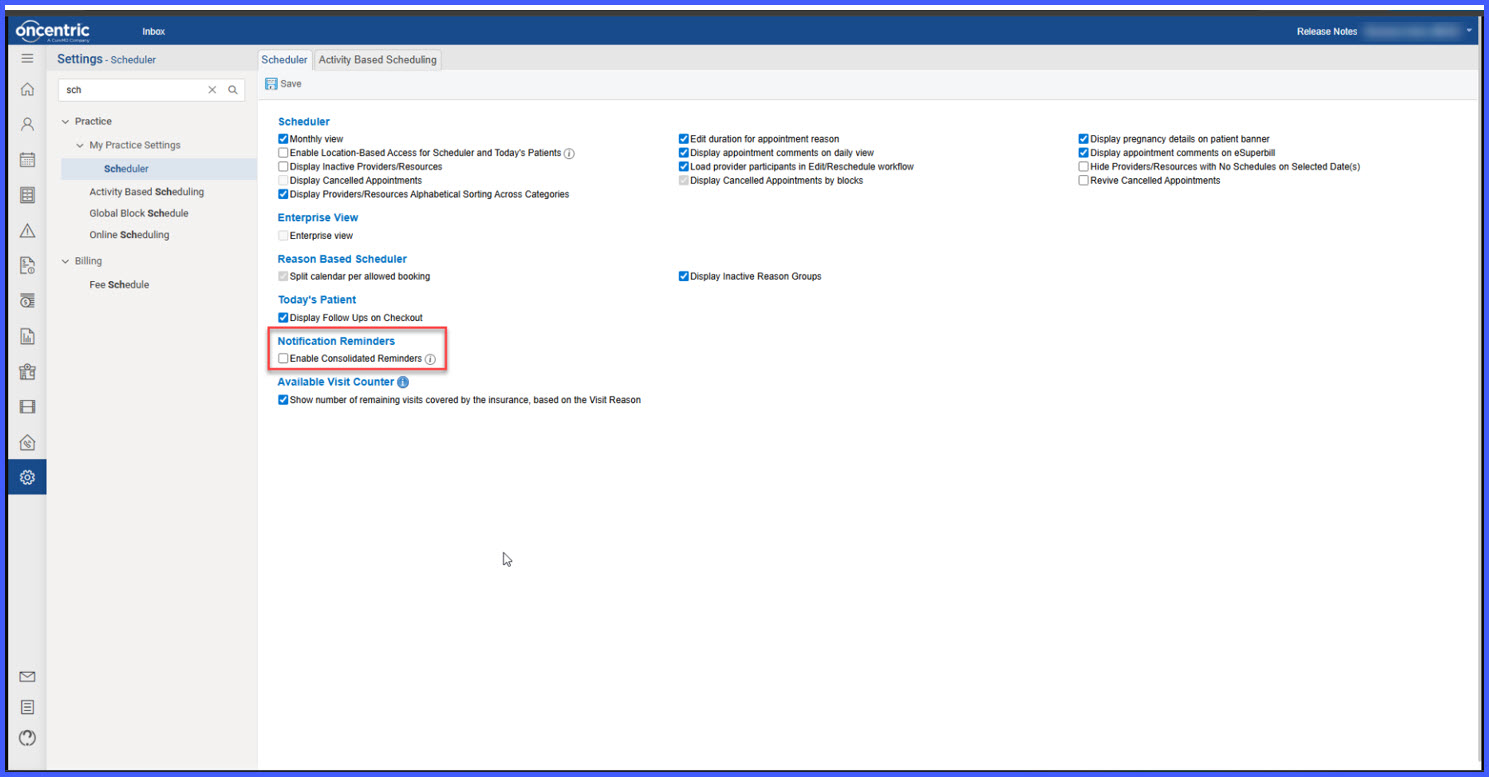Toggle Edit duration for appointment reason

(684, 139)
